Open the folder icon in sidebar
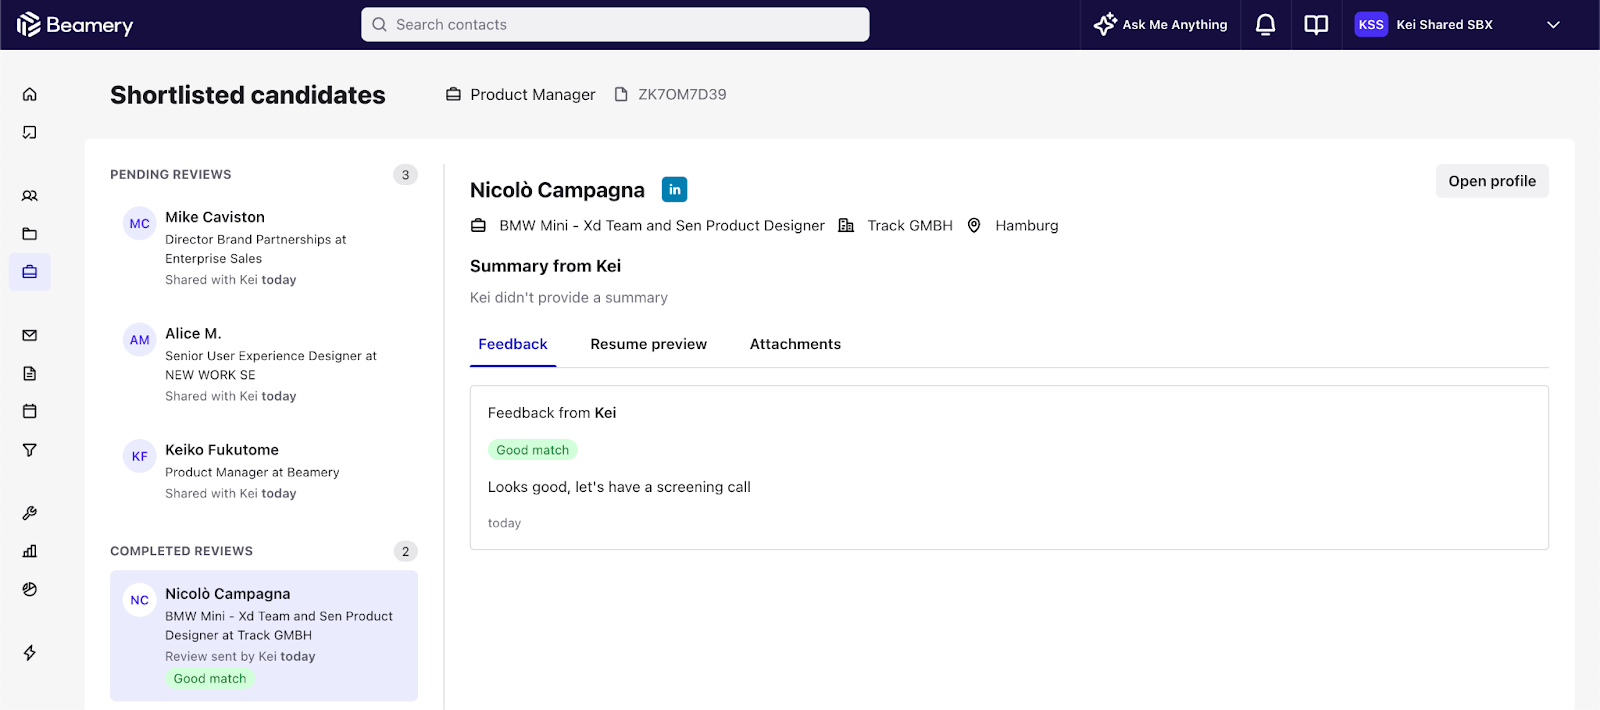 coord(30,234)
